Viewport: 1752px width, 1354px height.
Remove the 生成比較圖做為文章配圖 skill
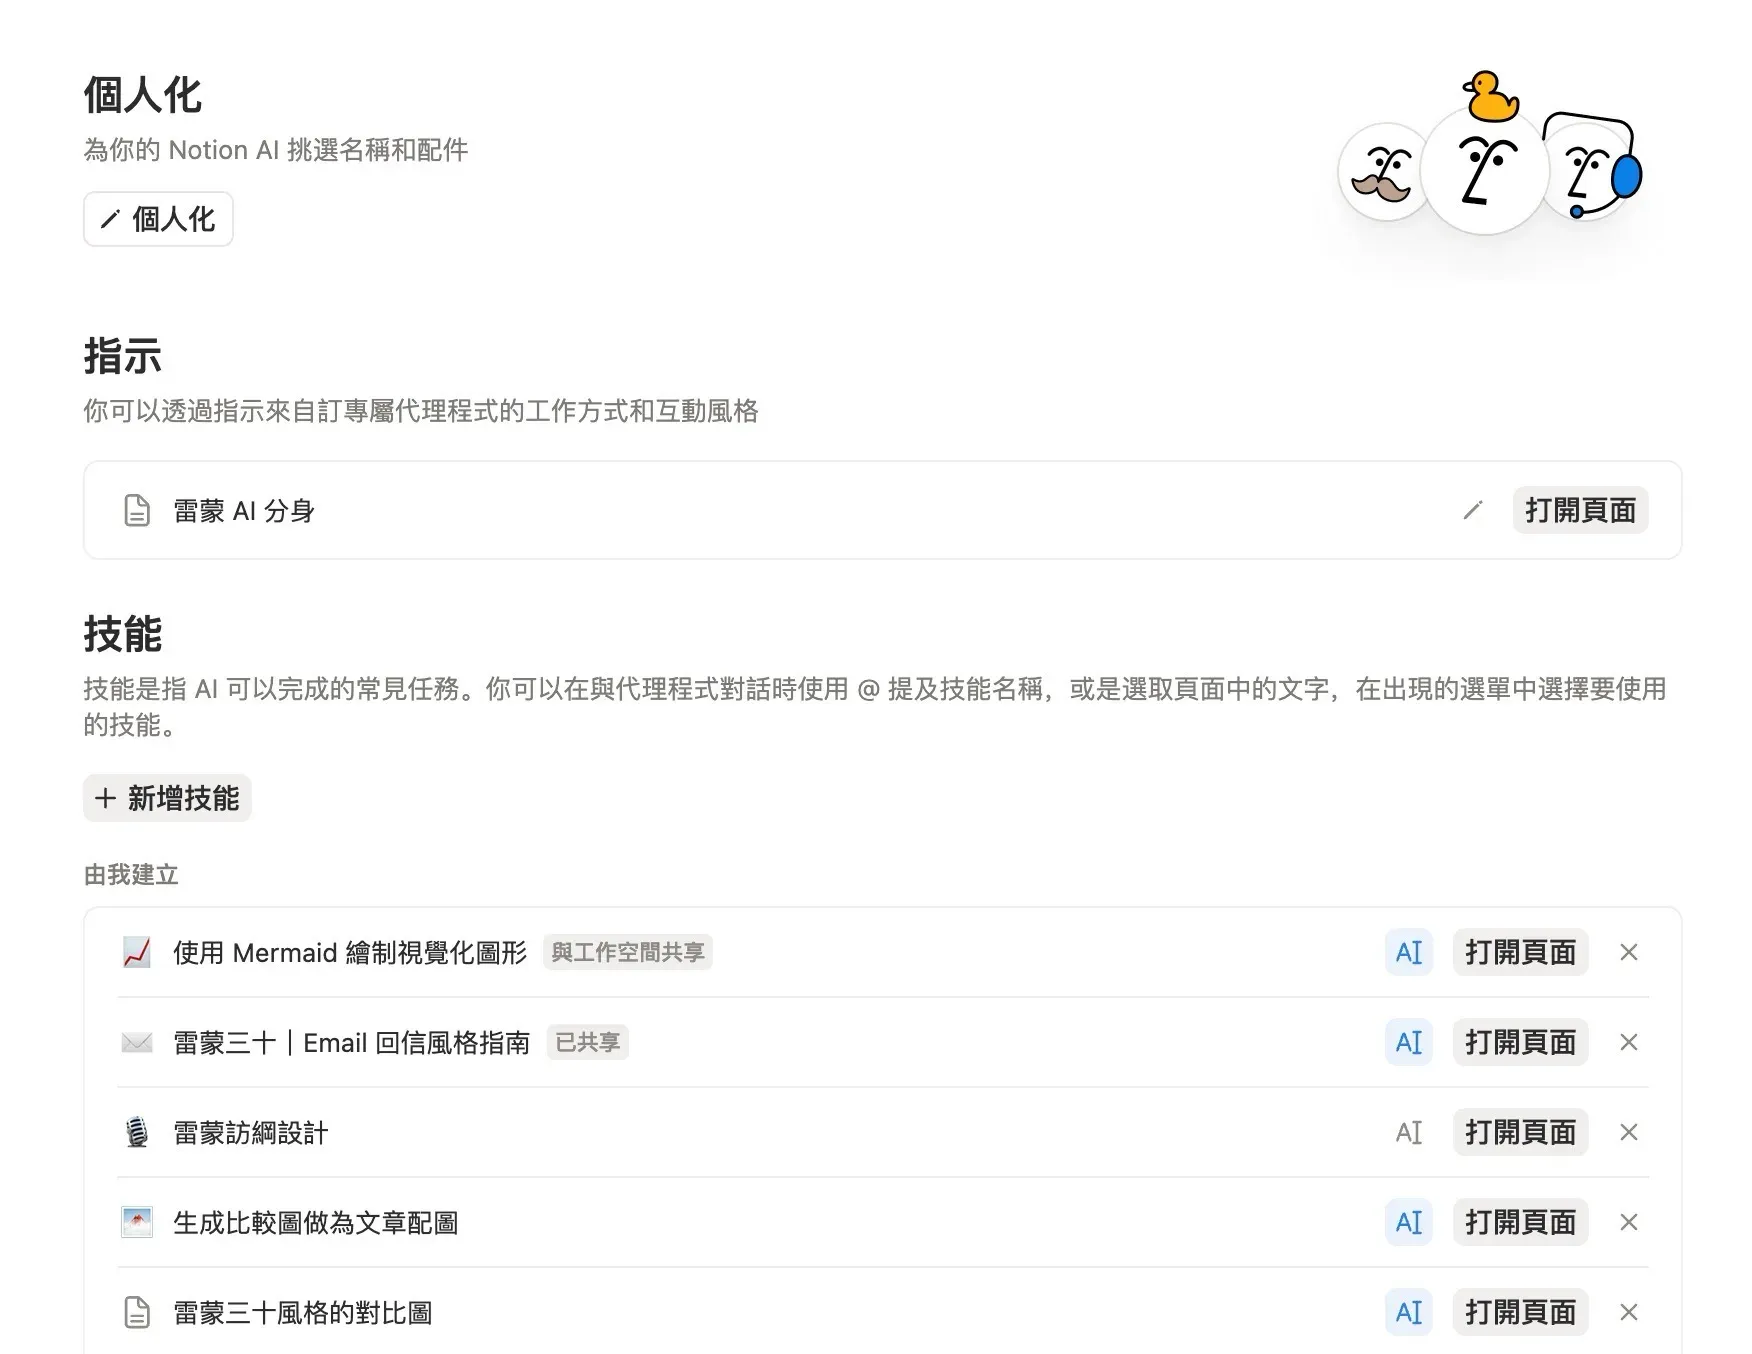(x=1628, y=1223)
